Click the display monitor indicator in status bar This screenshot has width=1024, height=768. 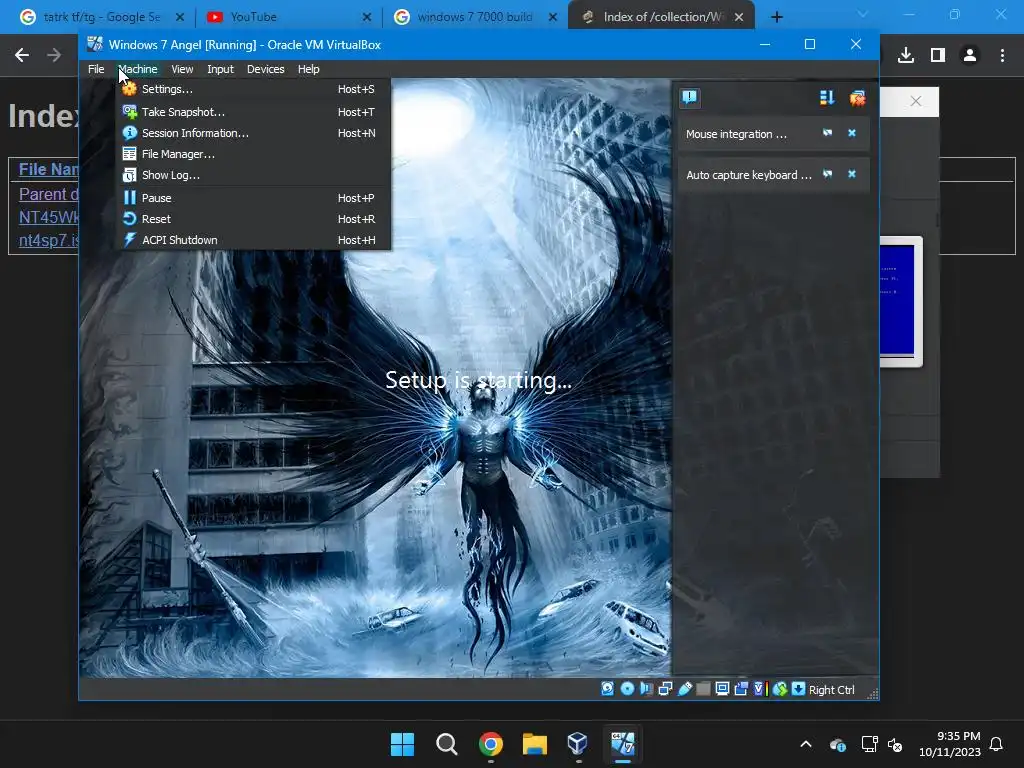click(x=722, y=689)
